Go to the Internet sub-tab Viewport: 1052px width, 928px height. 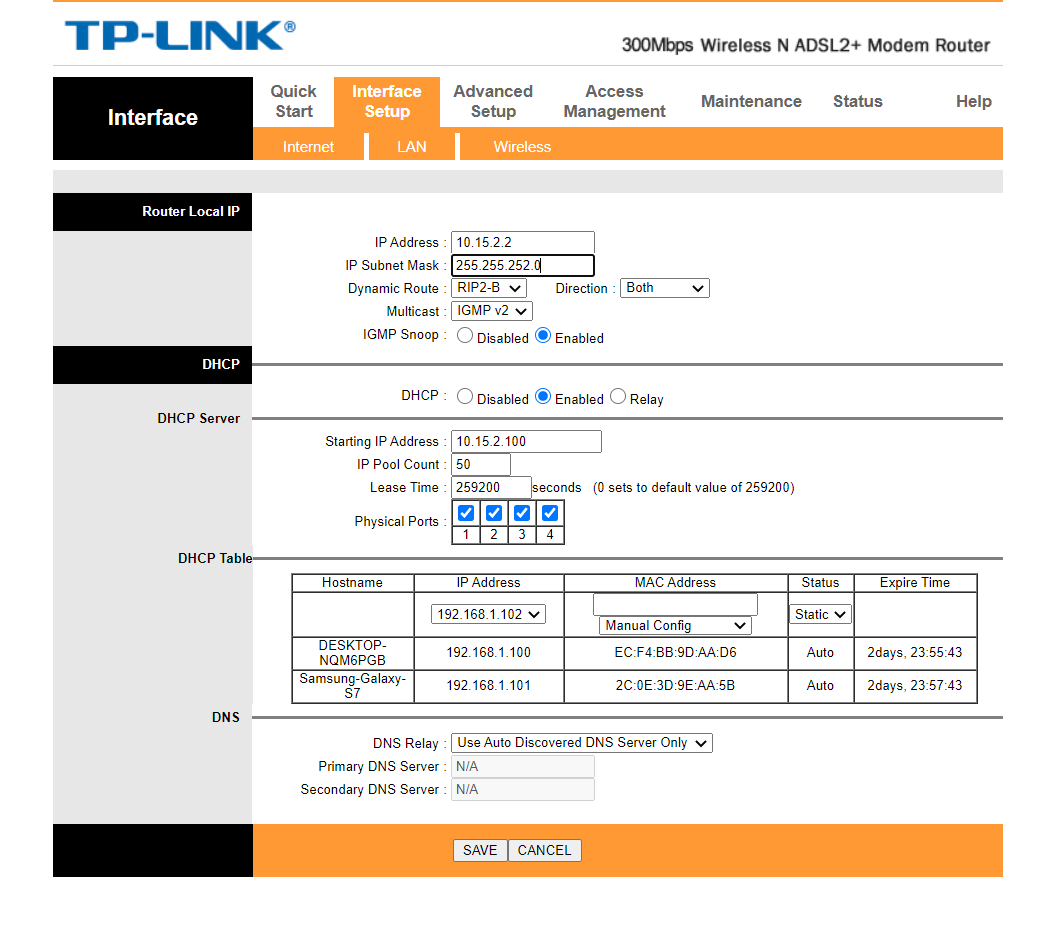(x=308, y=146)
